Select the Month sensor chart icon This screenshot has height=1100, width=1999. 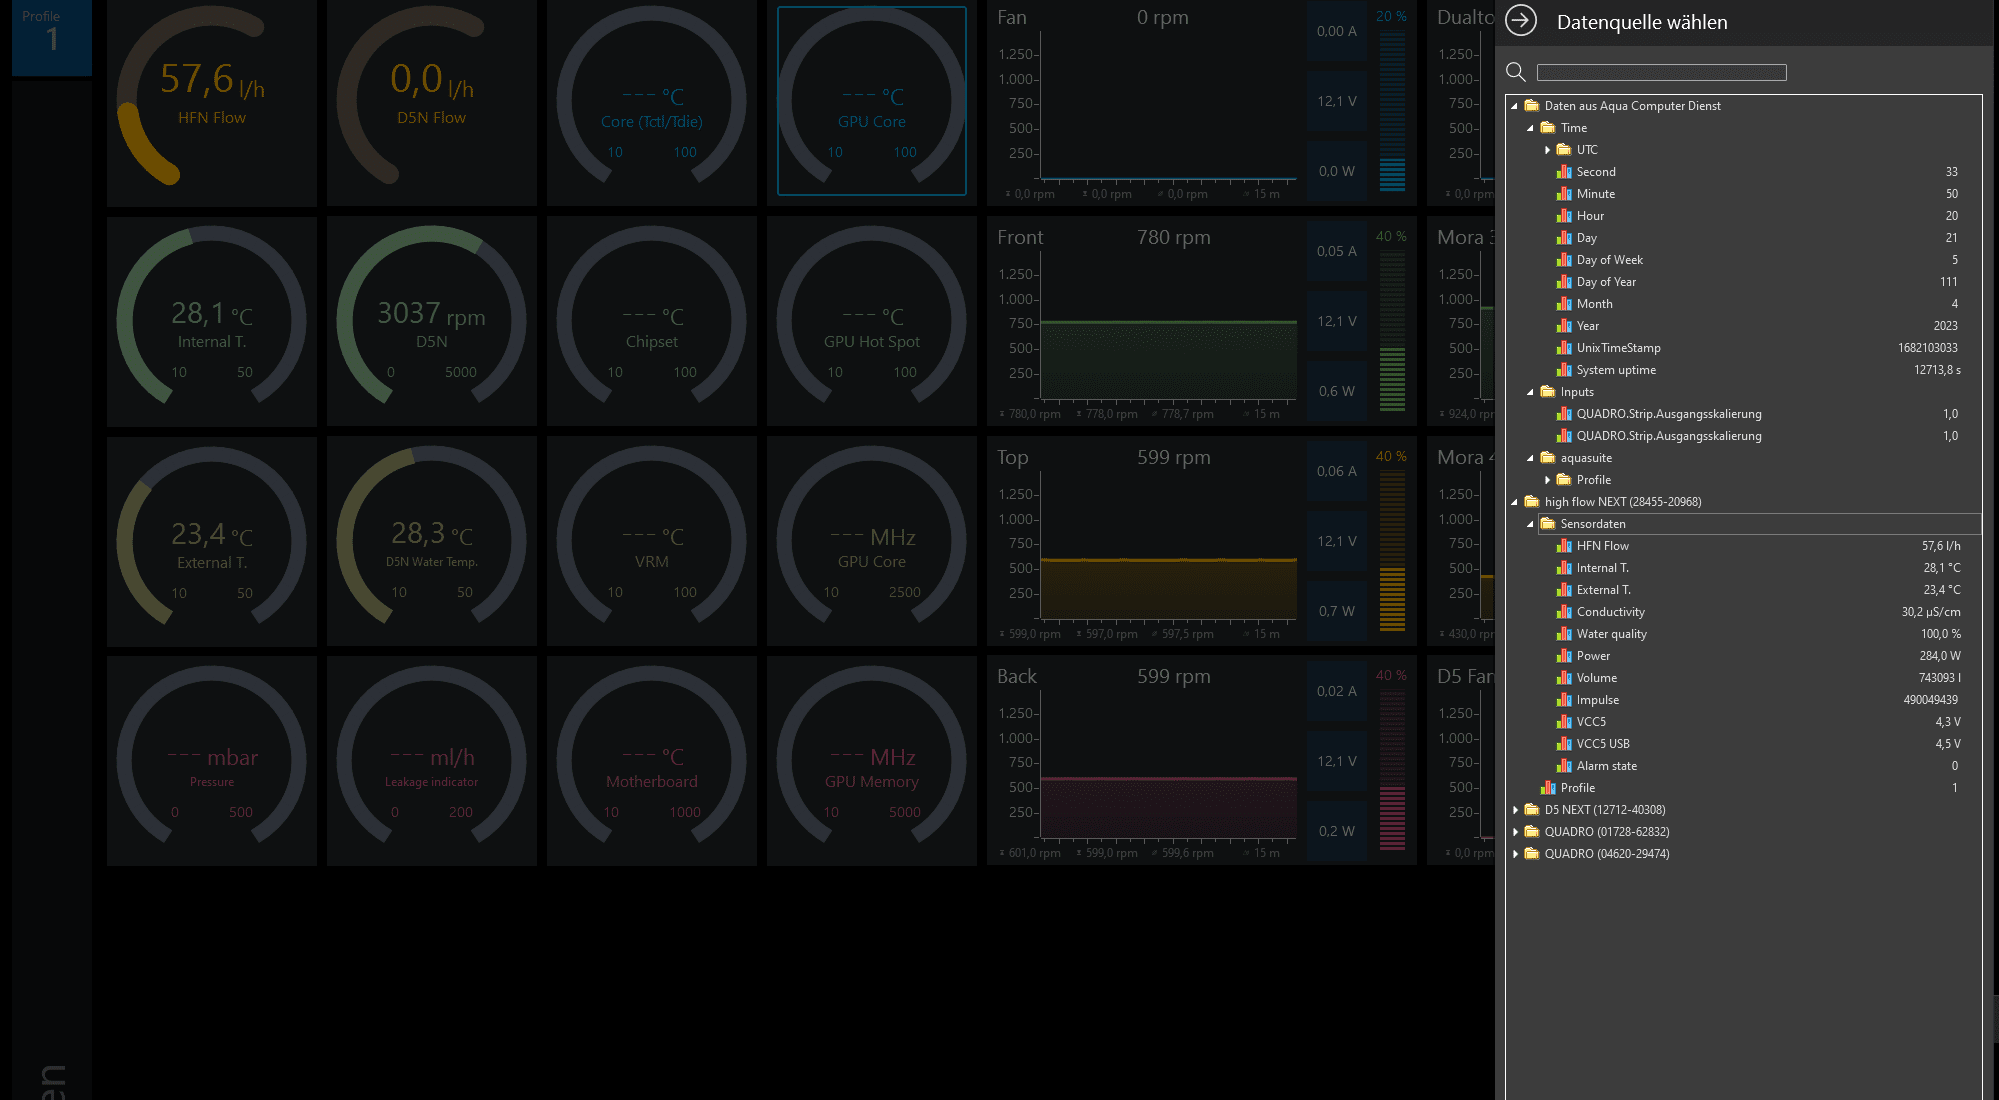1564,304
